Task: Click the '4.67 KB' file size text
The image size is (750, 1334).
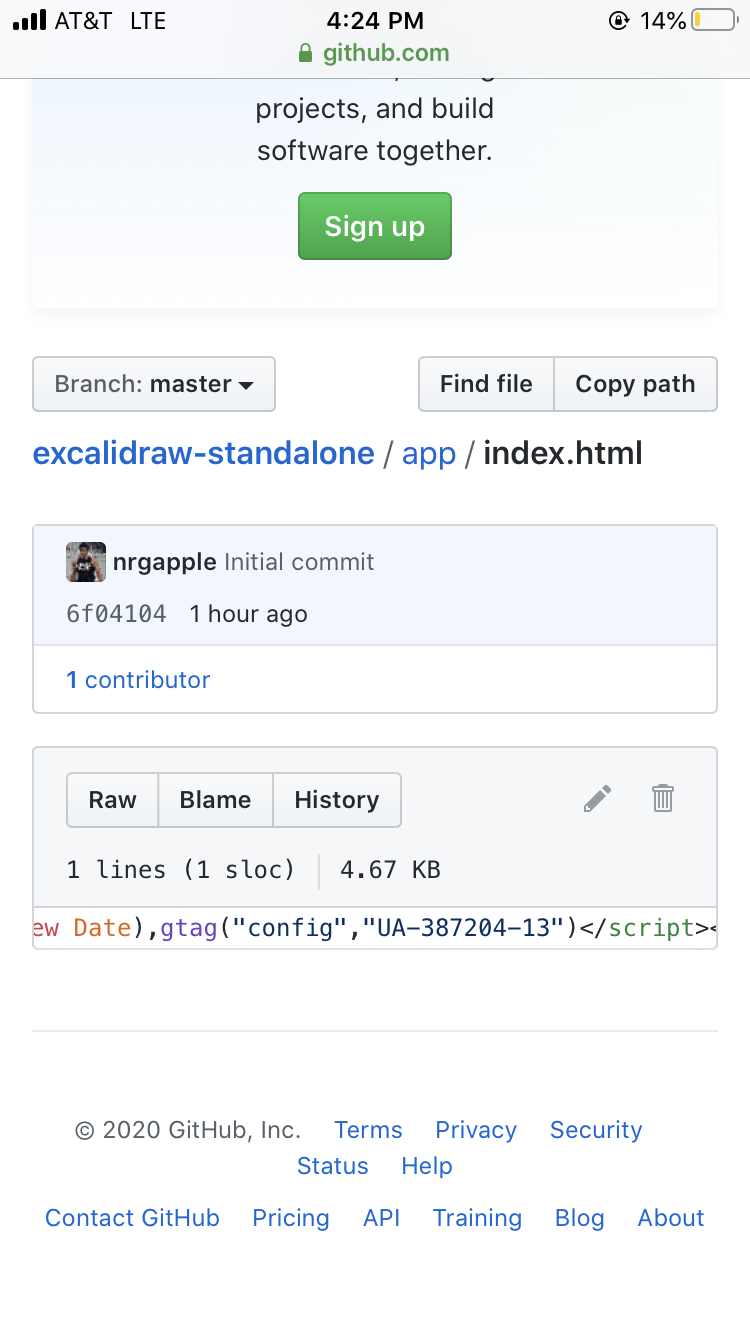Action: [x=390, y=870]
